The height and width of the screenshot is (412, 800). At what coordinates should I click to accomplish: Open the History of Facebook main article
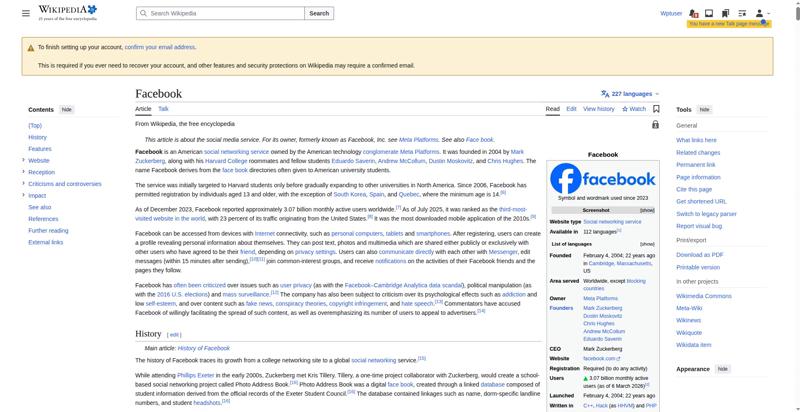(204, 348)
